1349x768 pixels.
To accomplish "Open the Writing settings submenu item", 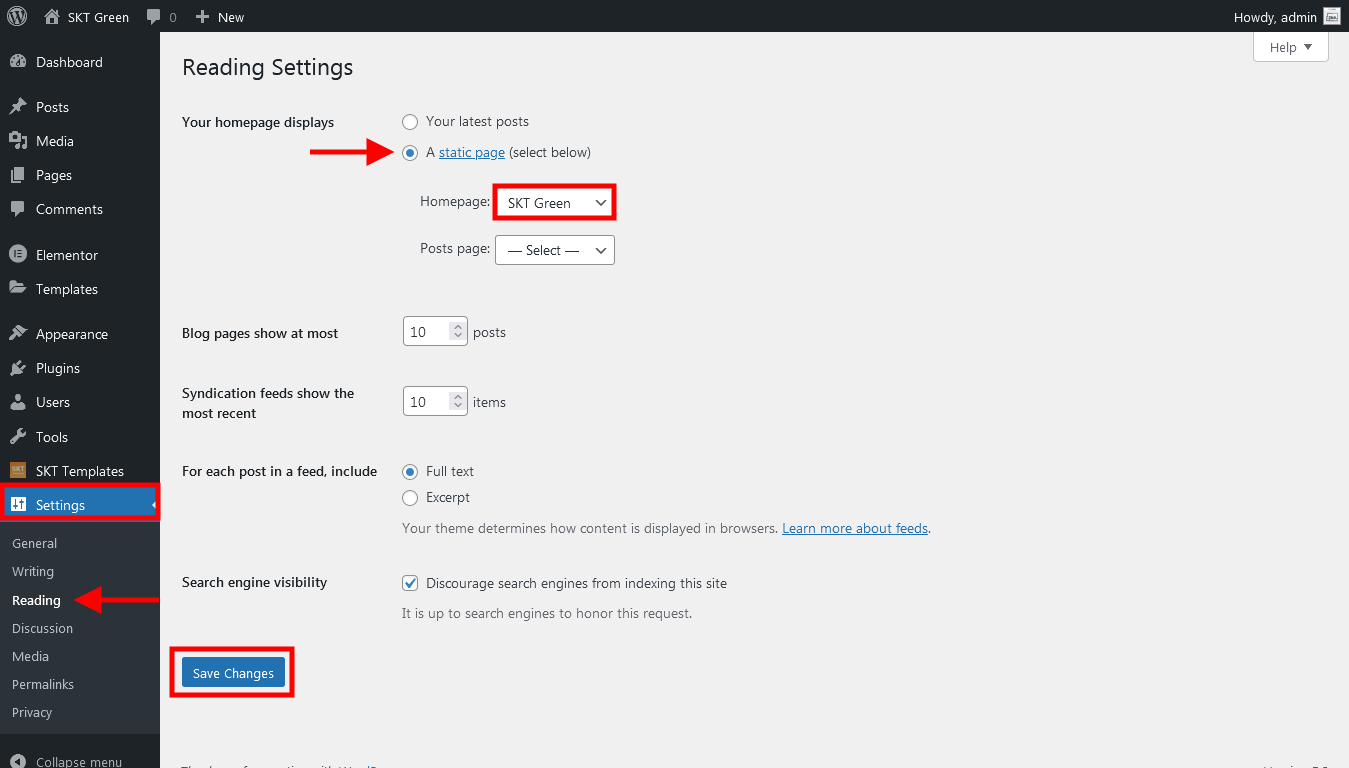I will 33,571.
